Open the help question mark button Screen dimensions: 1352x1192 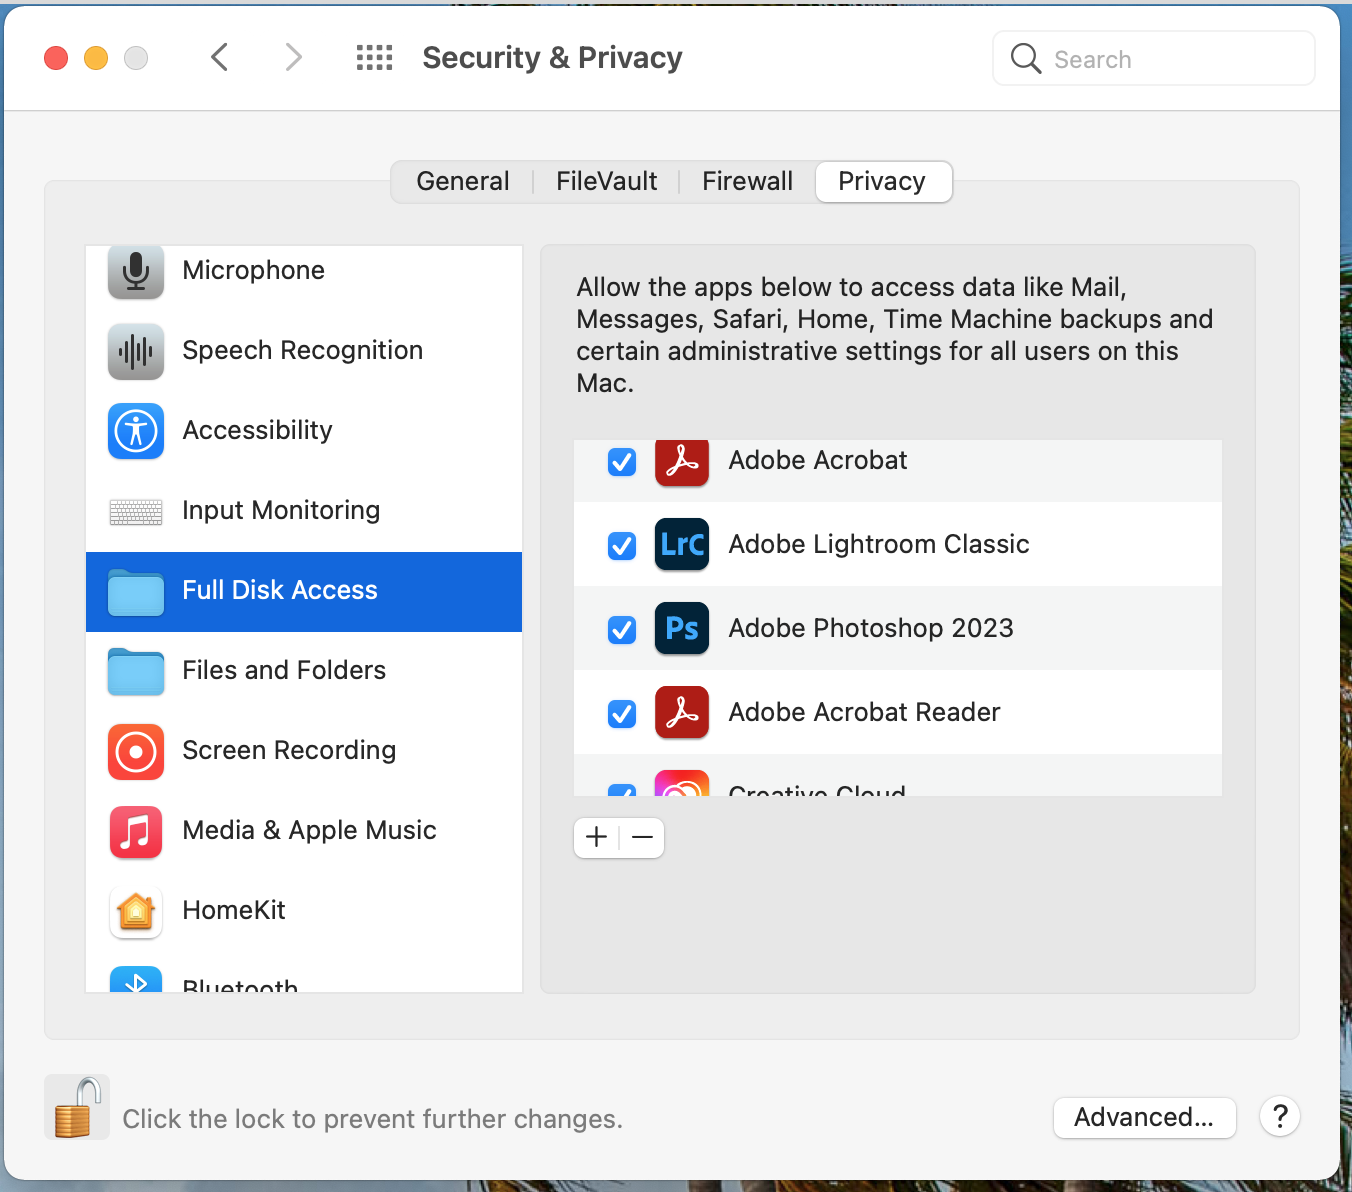click(1279, 1116)
